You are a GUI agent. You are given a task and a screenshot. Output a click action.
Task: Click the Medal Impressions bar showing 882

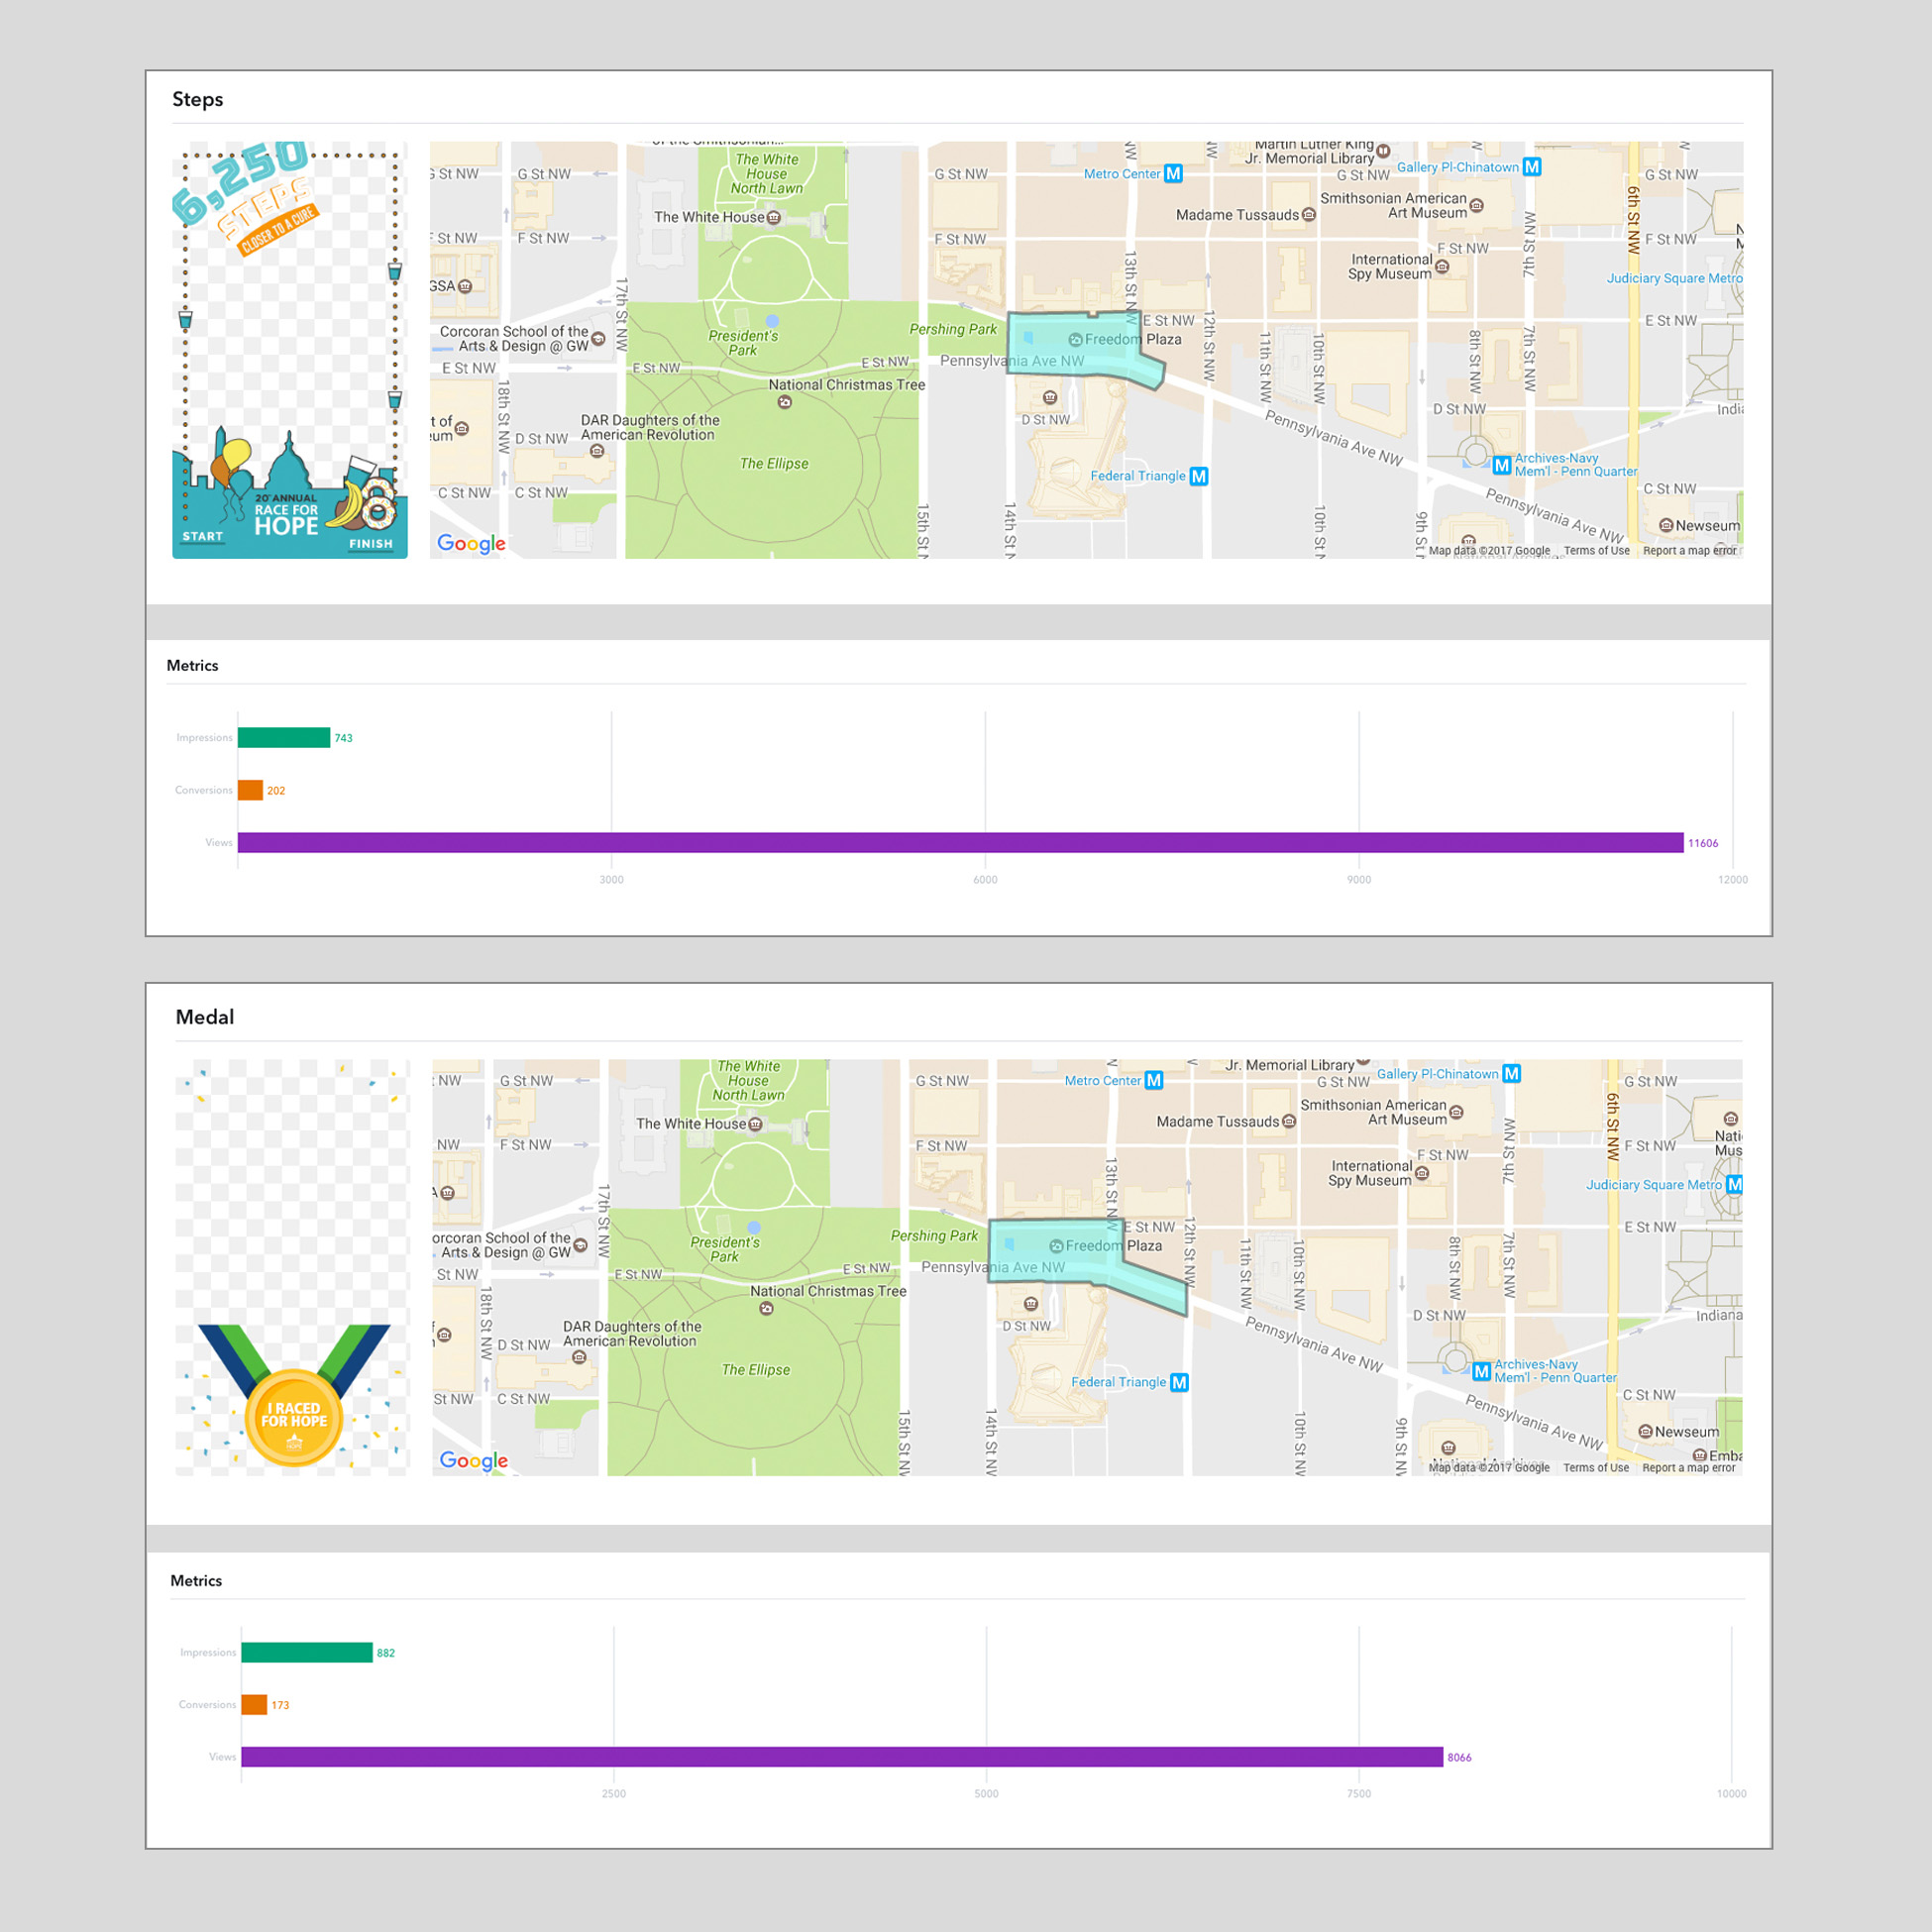[307, 1653]
